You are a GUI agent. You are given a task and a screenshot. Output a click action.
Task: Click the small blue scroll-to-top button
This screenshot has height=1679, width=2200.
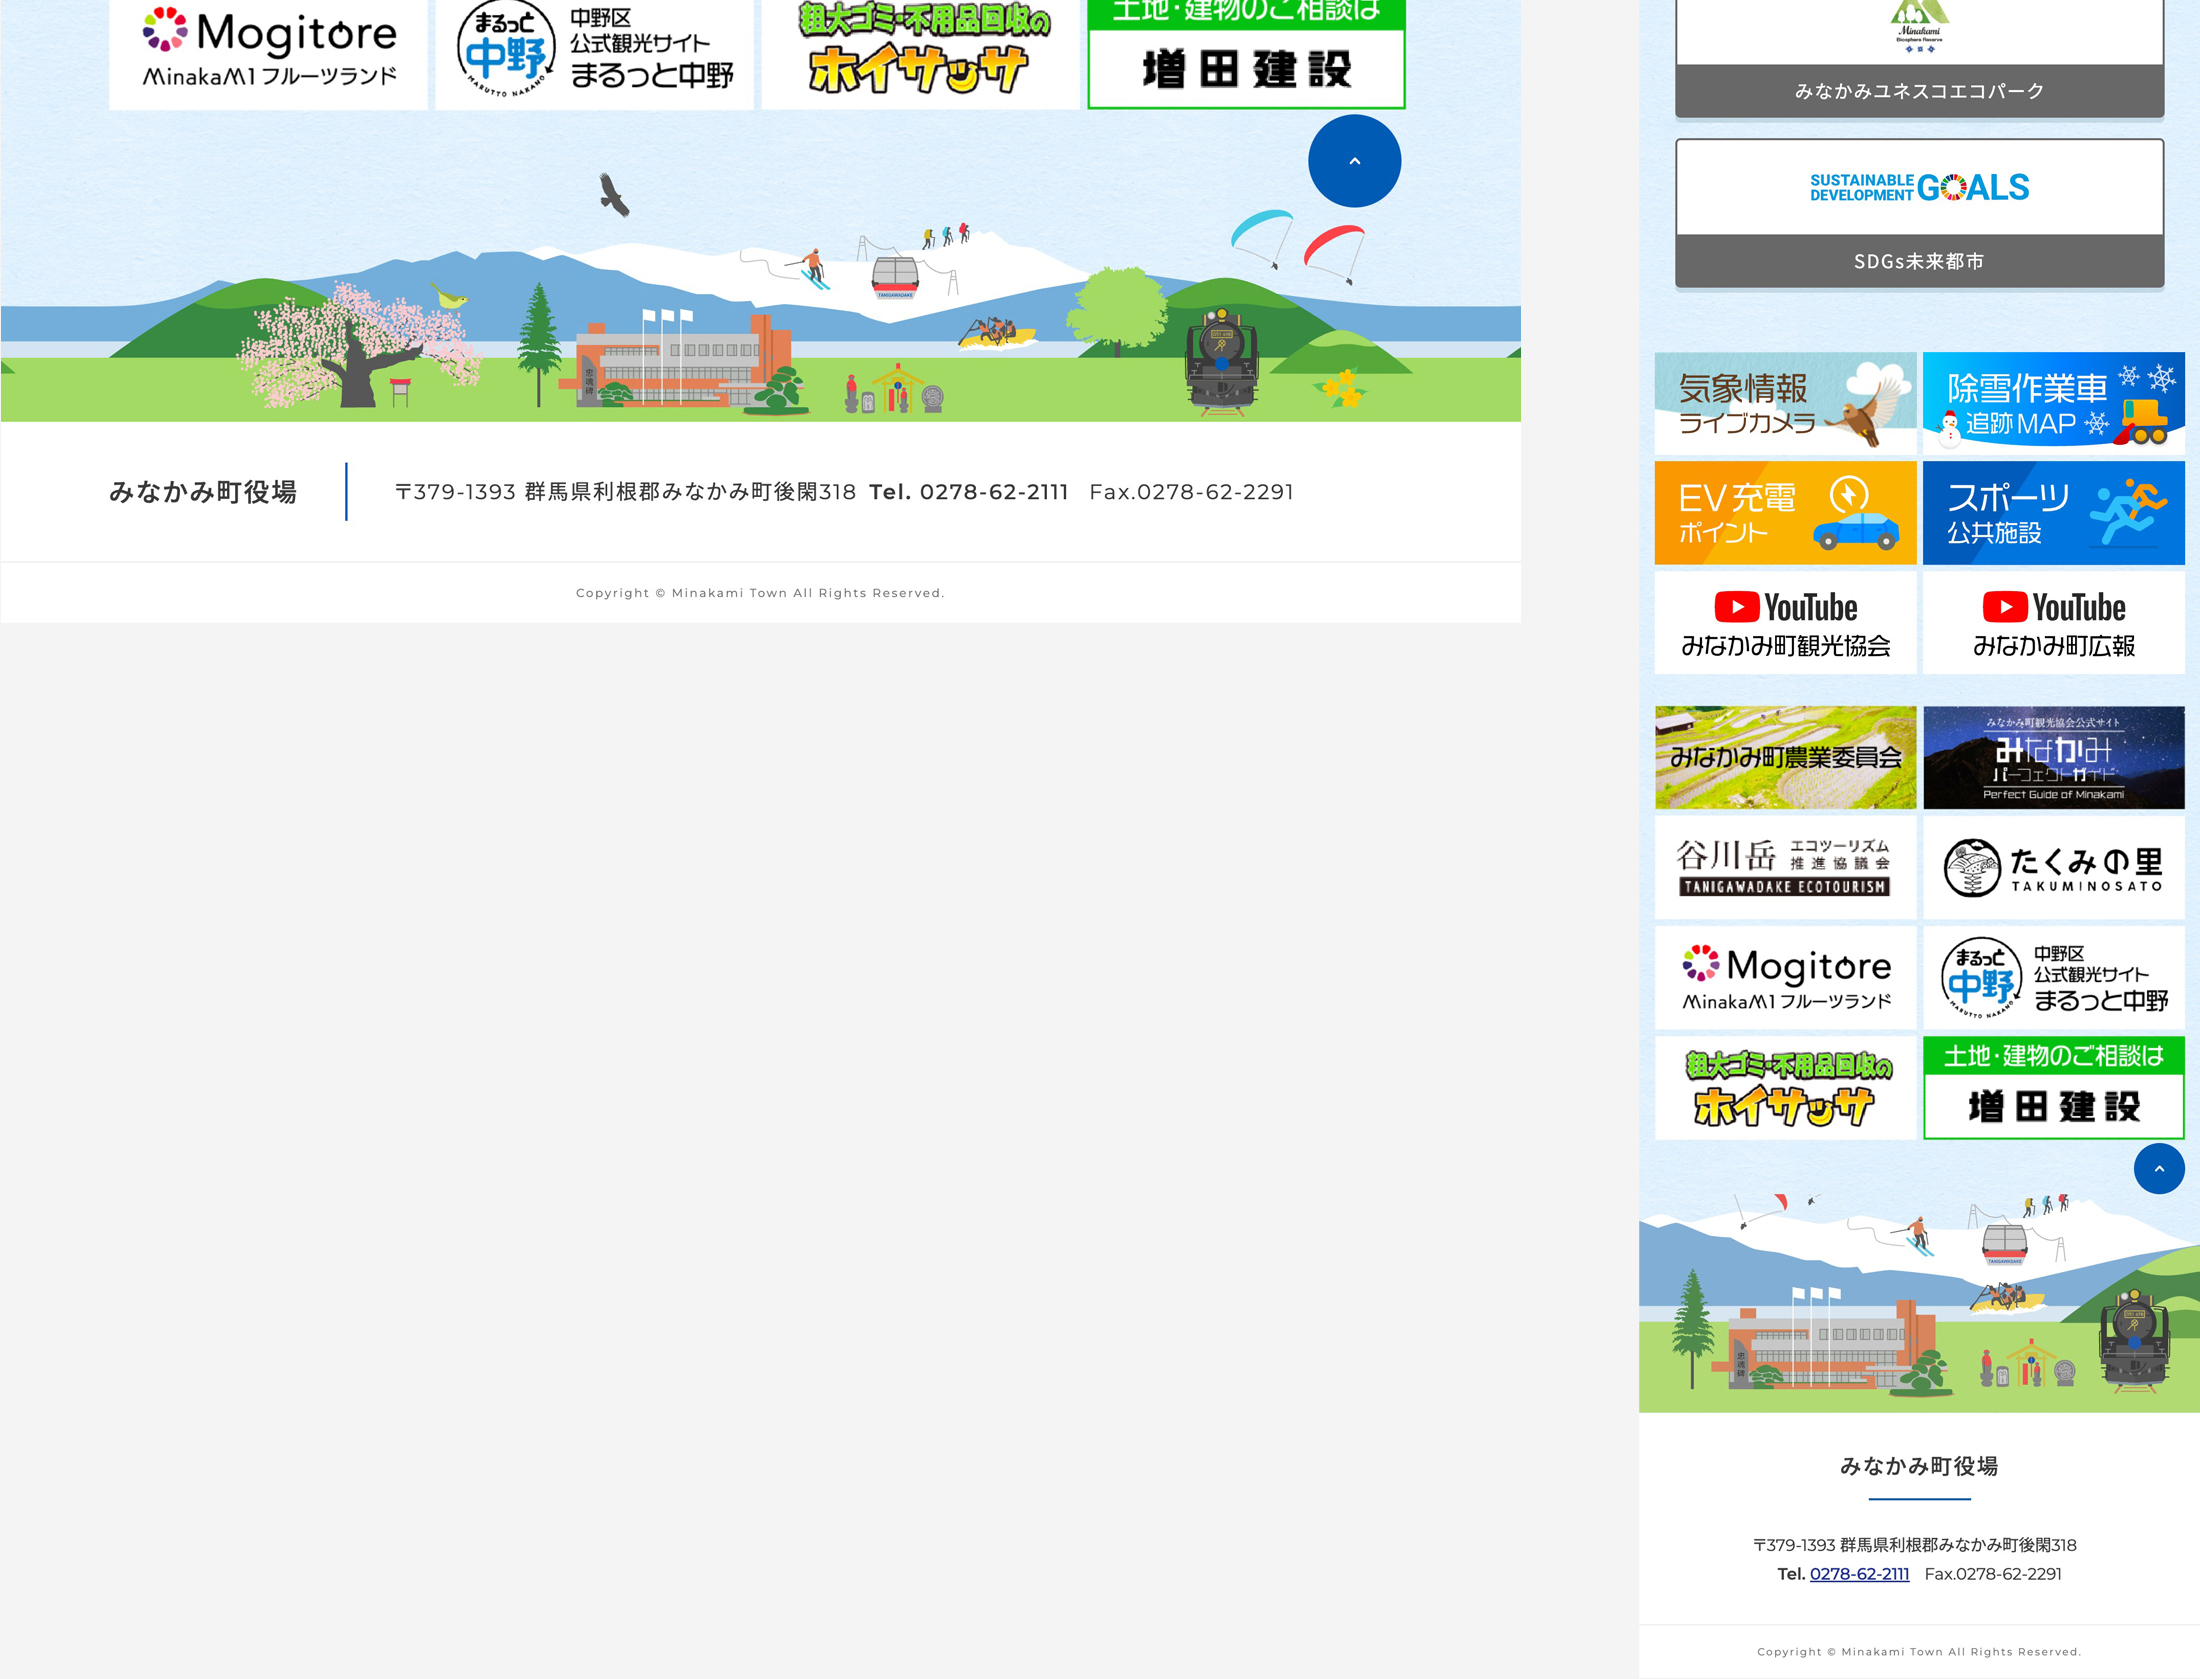click(x=2158, y=1168)
